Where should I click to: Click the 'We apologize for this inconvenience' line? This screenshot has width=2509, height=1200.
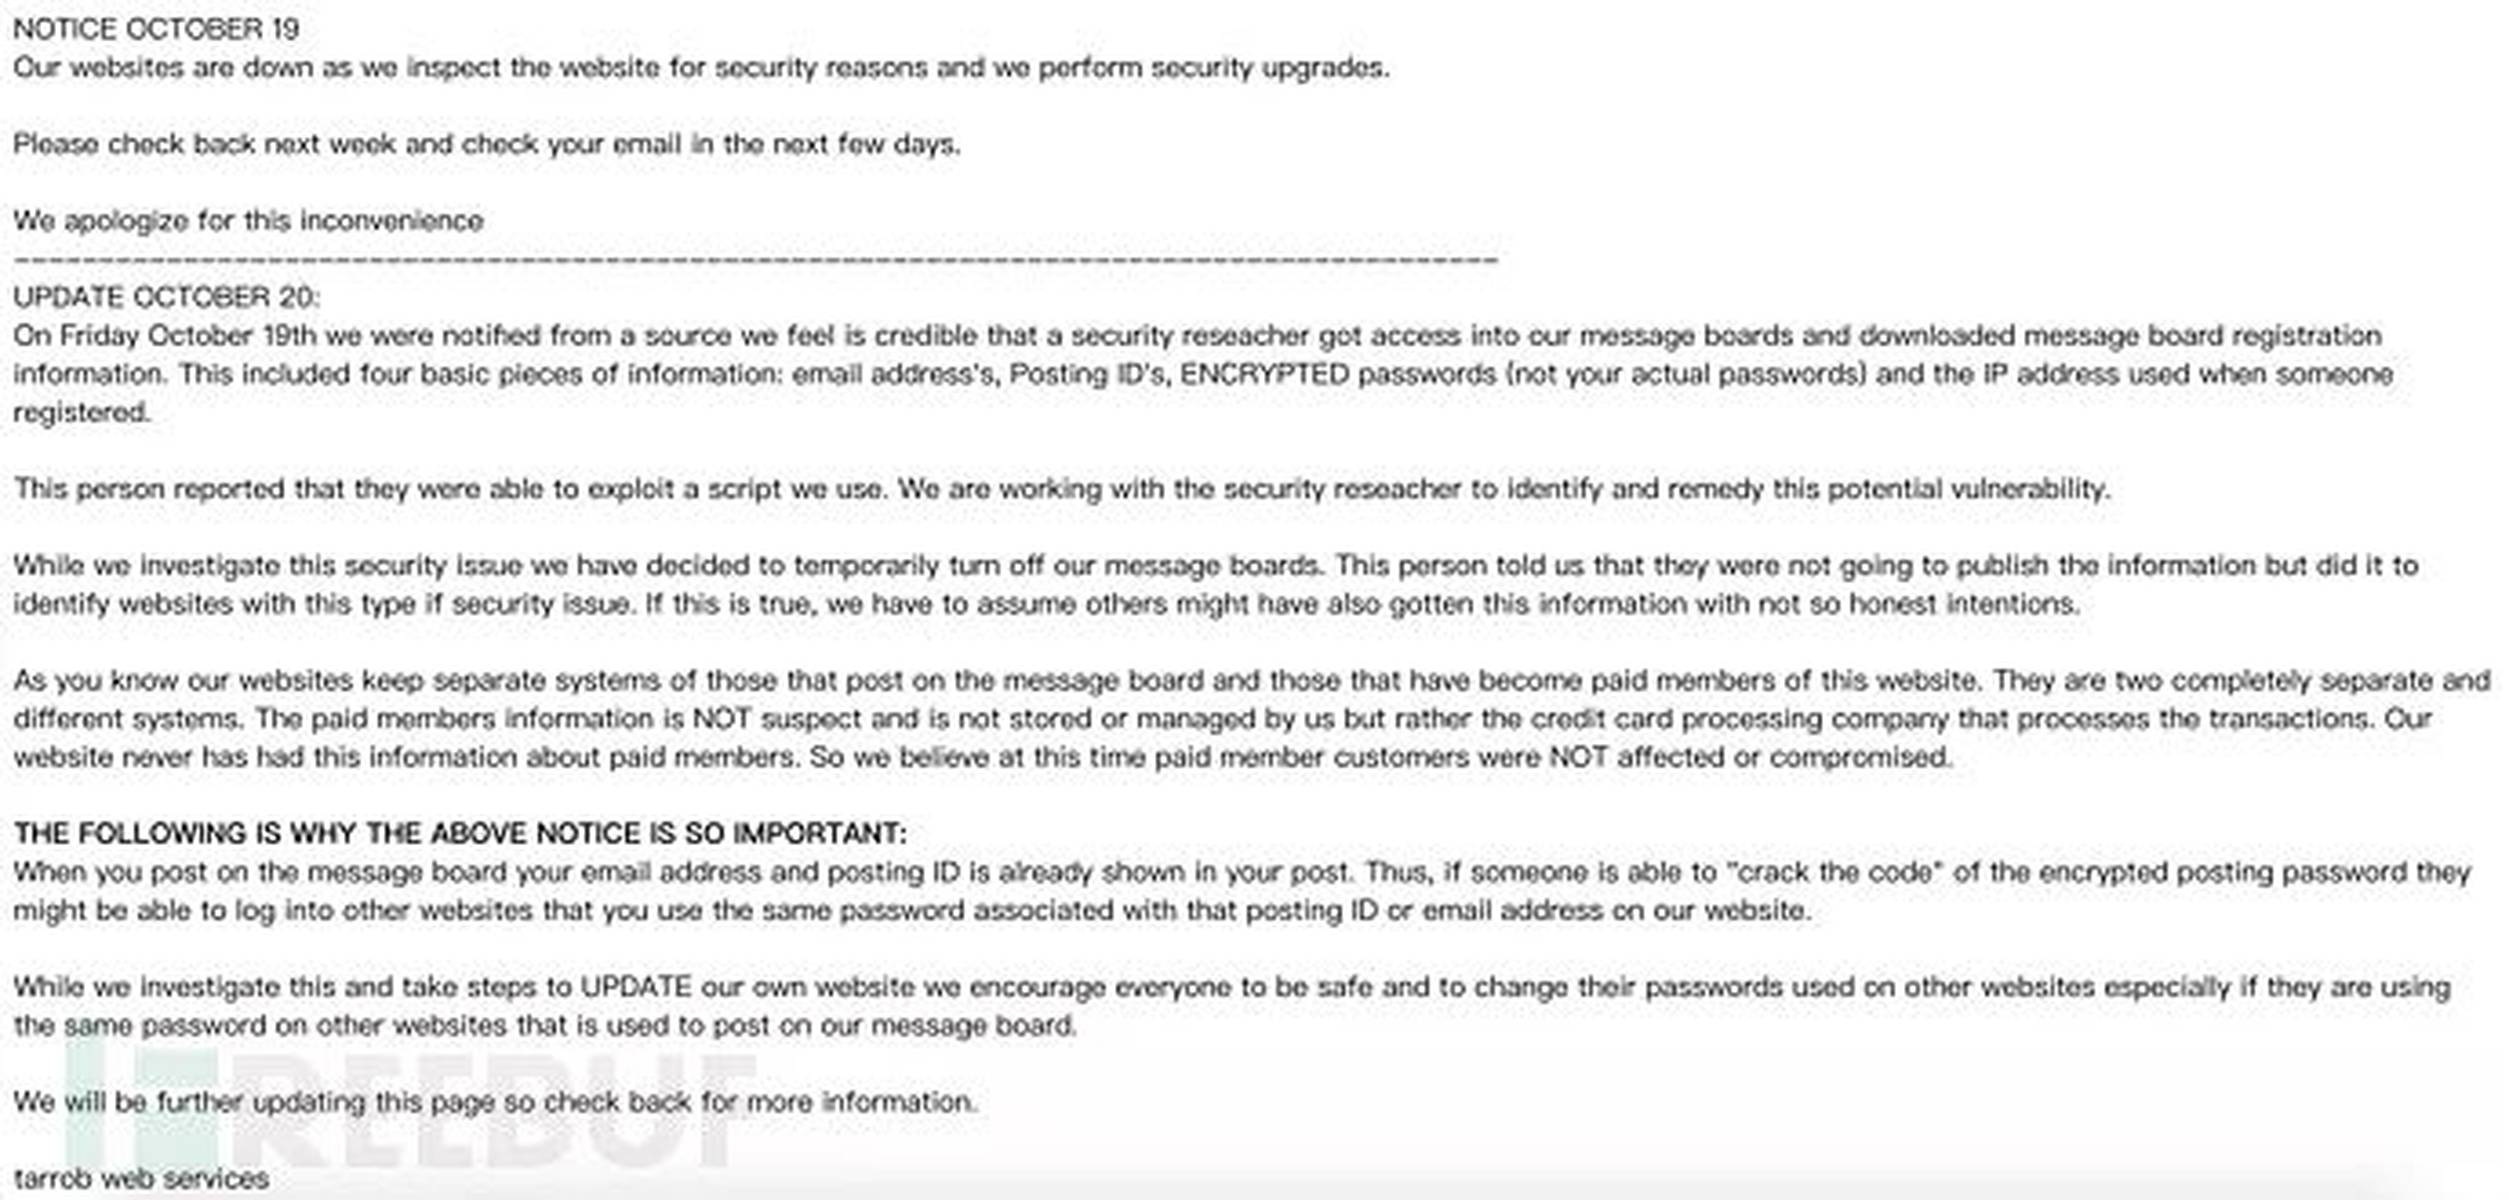pyautogui.click(x=248, y=221)
